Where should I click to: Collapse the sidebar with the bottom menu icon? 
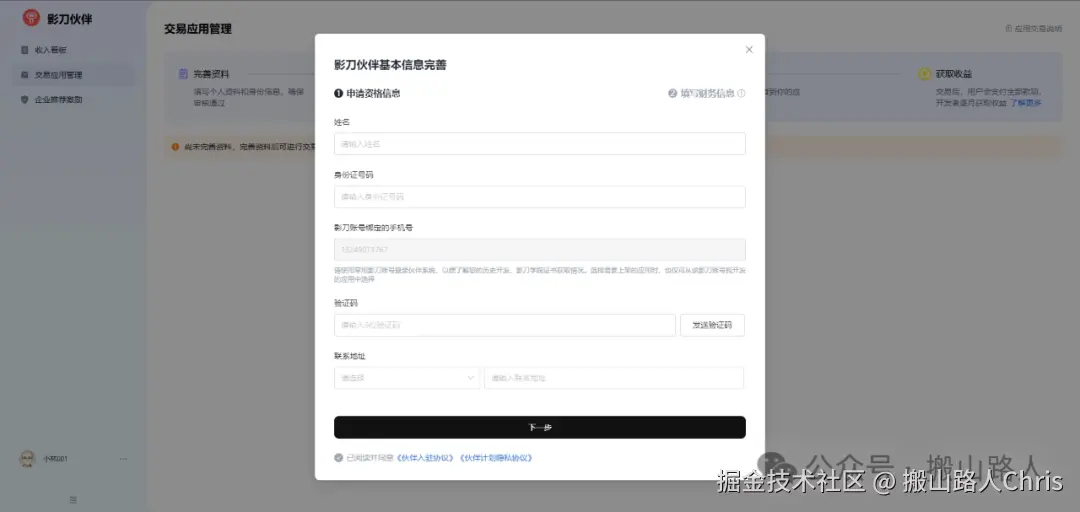(x=74, y=499)
